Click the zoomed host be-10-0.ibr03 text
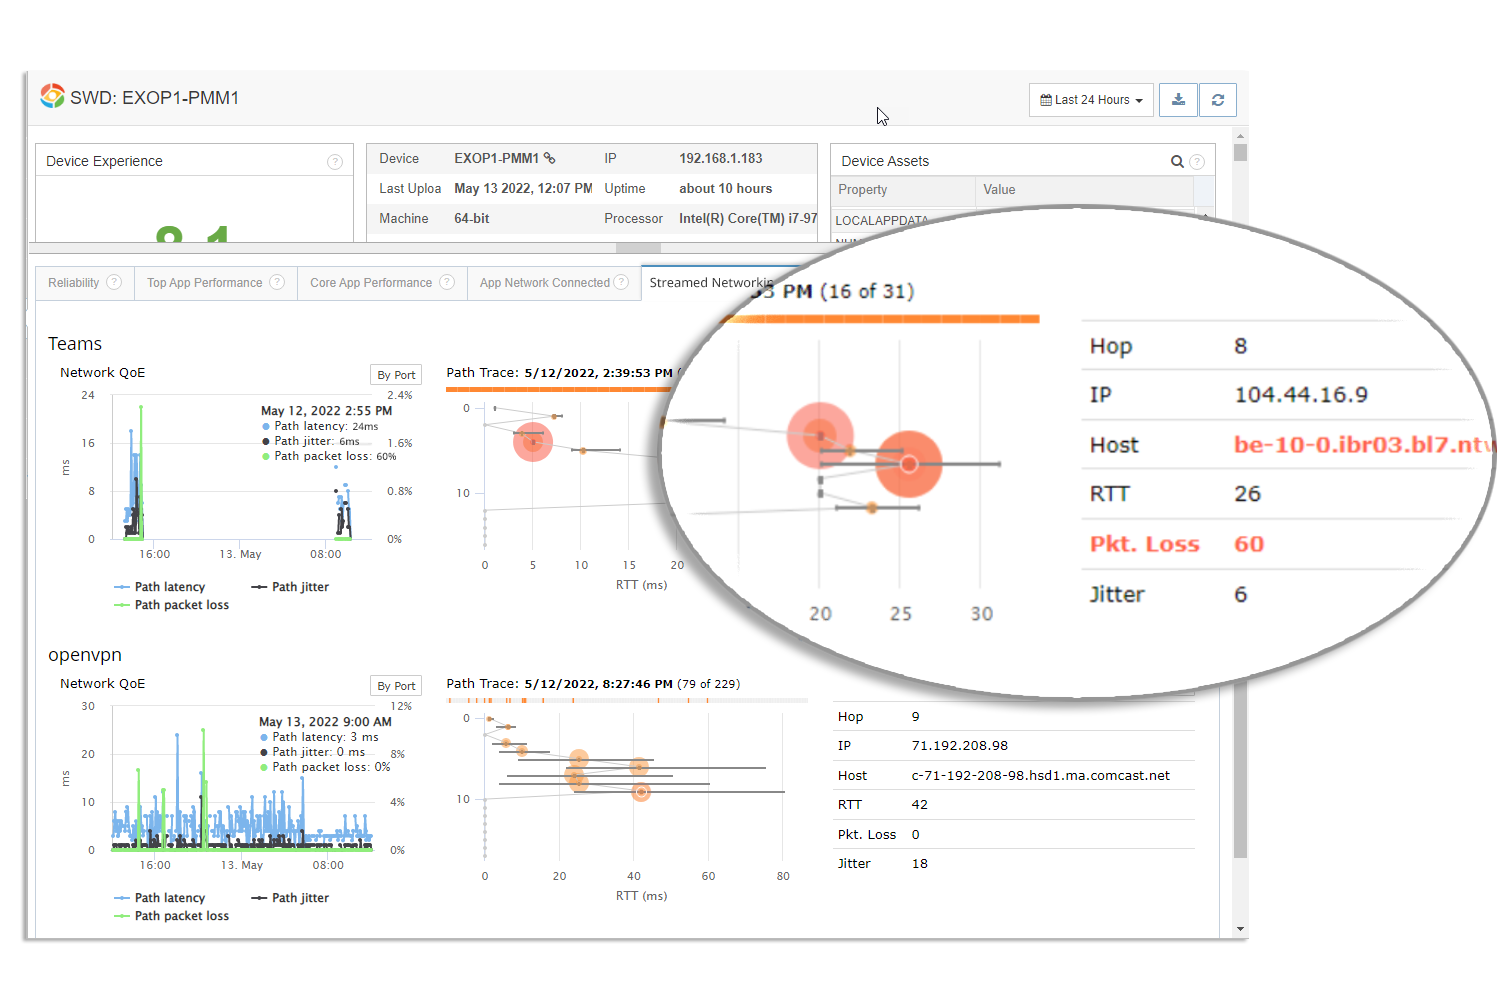Viewport: 1506px width, 998px height. (1364, 445)
